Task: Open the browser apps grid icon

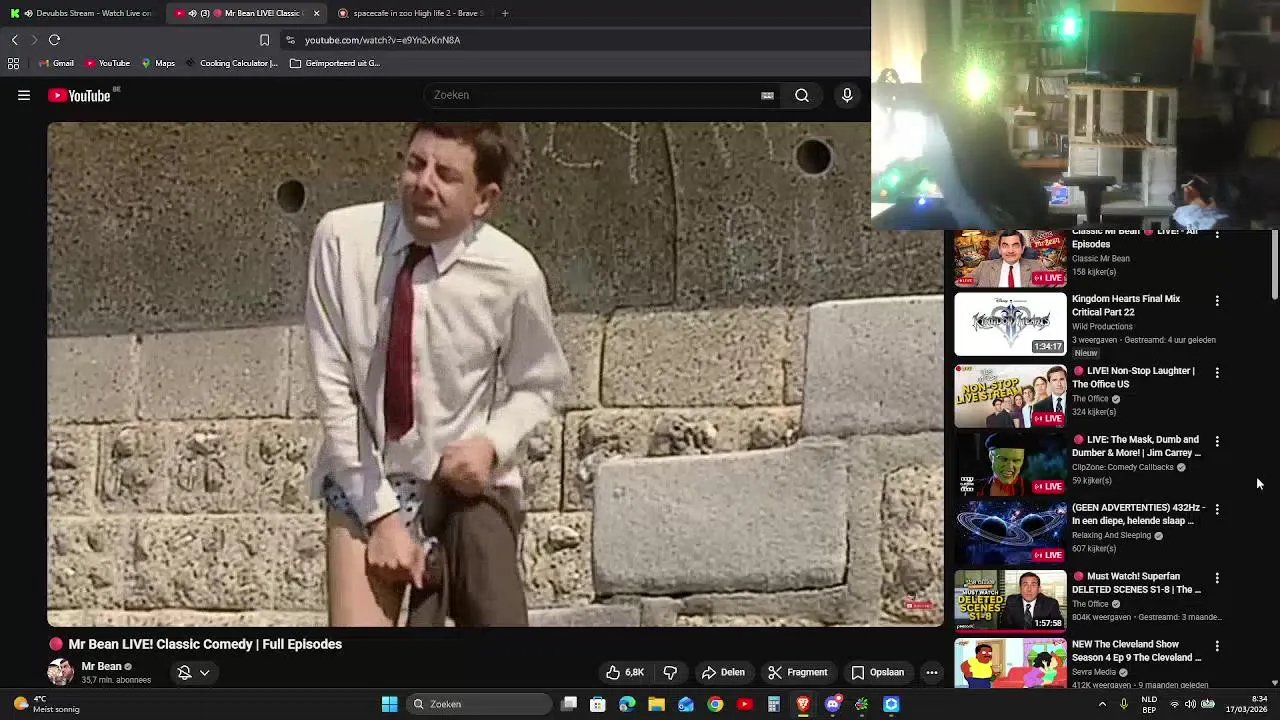Action: pos(13,63)
